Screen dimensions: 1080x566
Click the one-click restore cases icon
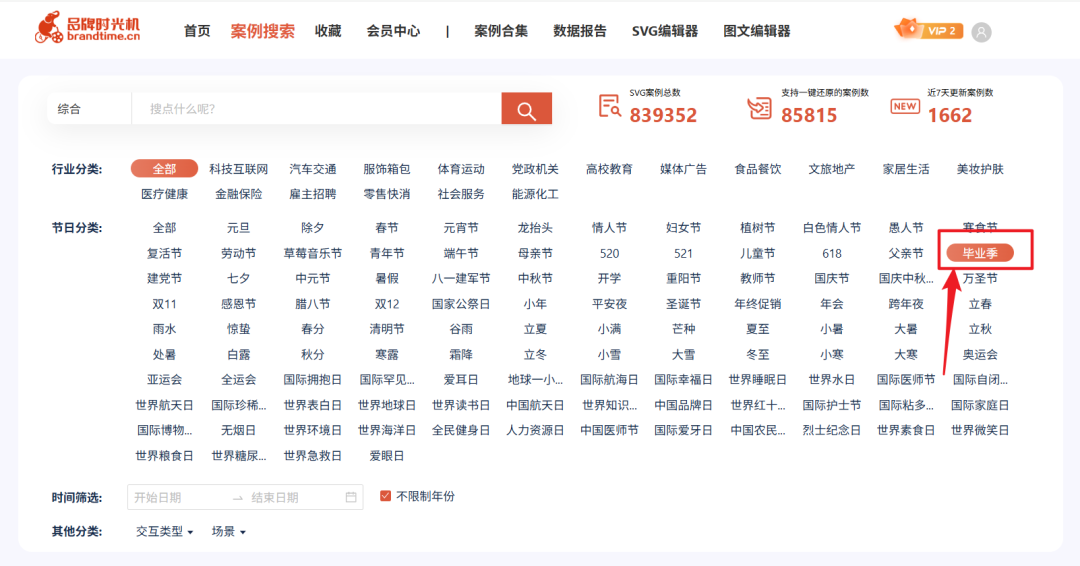[760, 108]
